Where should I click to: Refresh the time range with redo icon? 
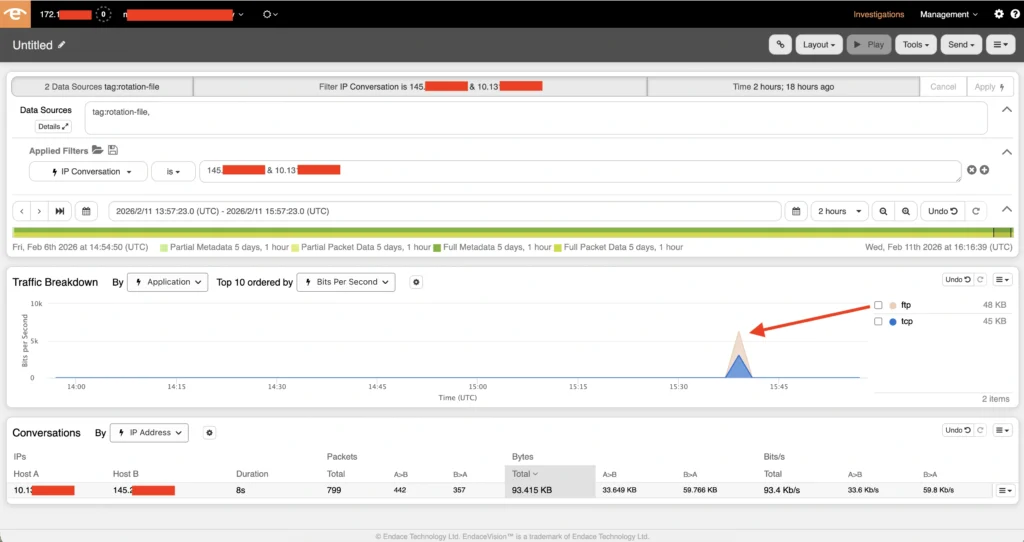(x=976, y=211)
